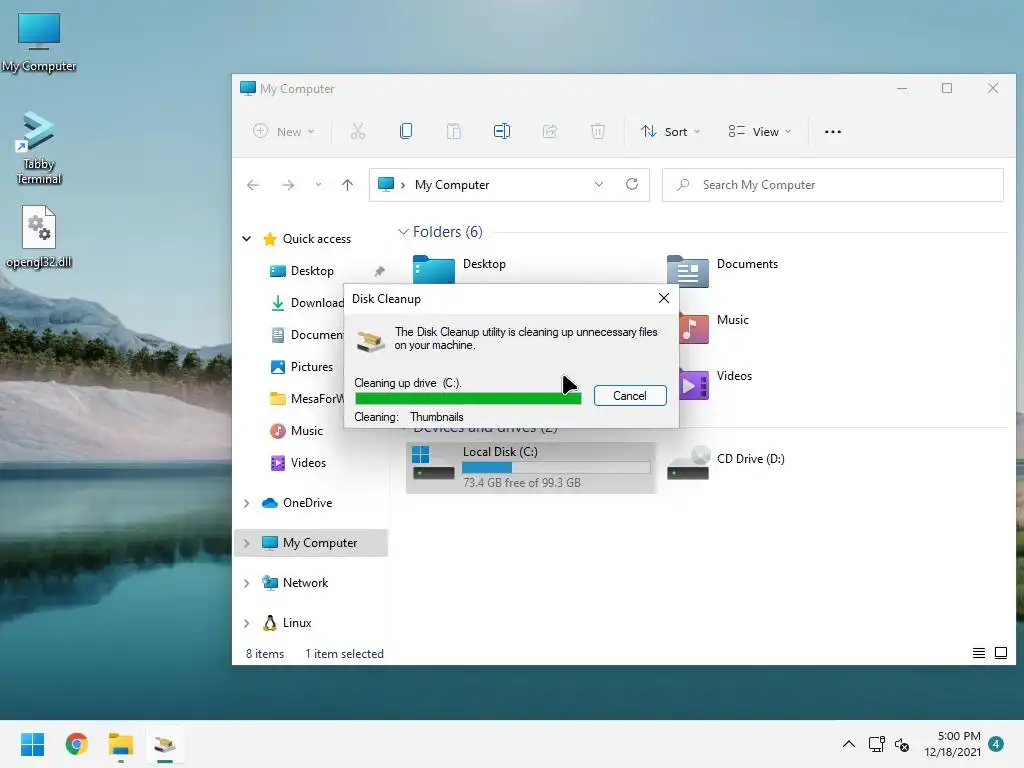This screenshot has height=768, width=1024.
Task: Open the clock and date panel
Action: [952, 744]
